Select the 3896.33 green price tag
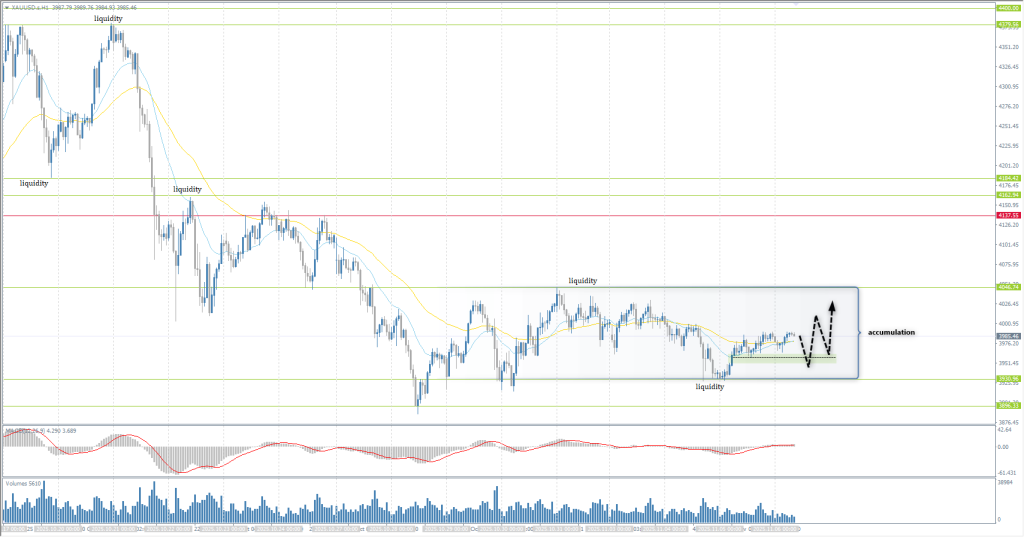This screenshot has width=1024, height=537. [x=1007, y=406]
